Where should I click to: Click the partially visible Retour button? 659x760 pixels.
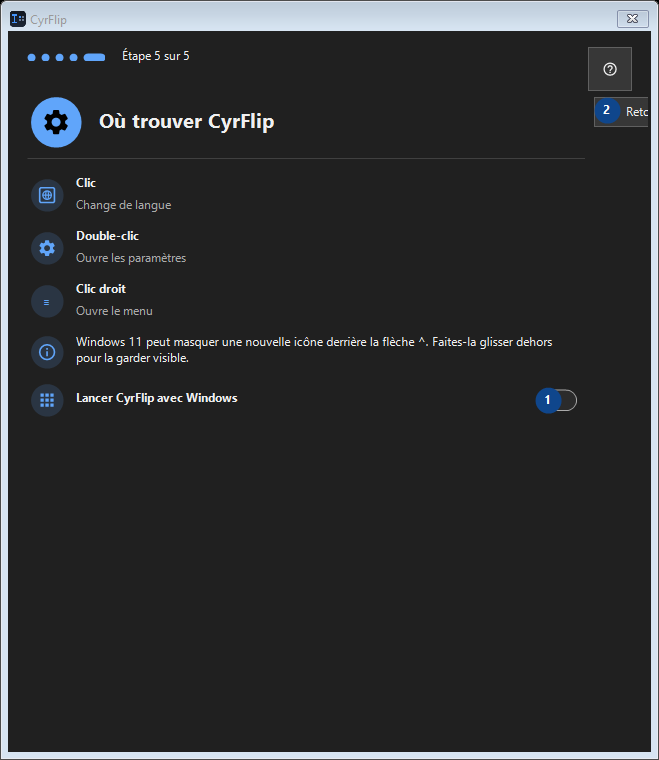tap(621, 112)
